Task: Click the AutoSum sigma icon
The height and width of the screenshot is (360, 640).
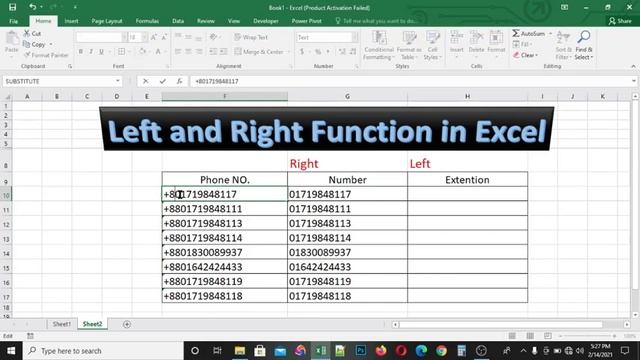Action: click(x=516, y=33)
